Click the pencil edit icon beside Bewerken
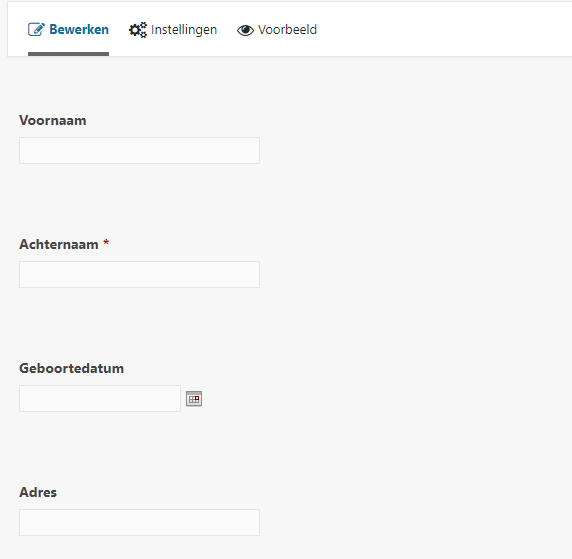Image resolution: width=572 pixels, height=559 pixels. [x=36, y=30]
